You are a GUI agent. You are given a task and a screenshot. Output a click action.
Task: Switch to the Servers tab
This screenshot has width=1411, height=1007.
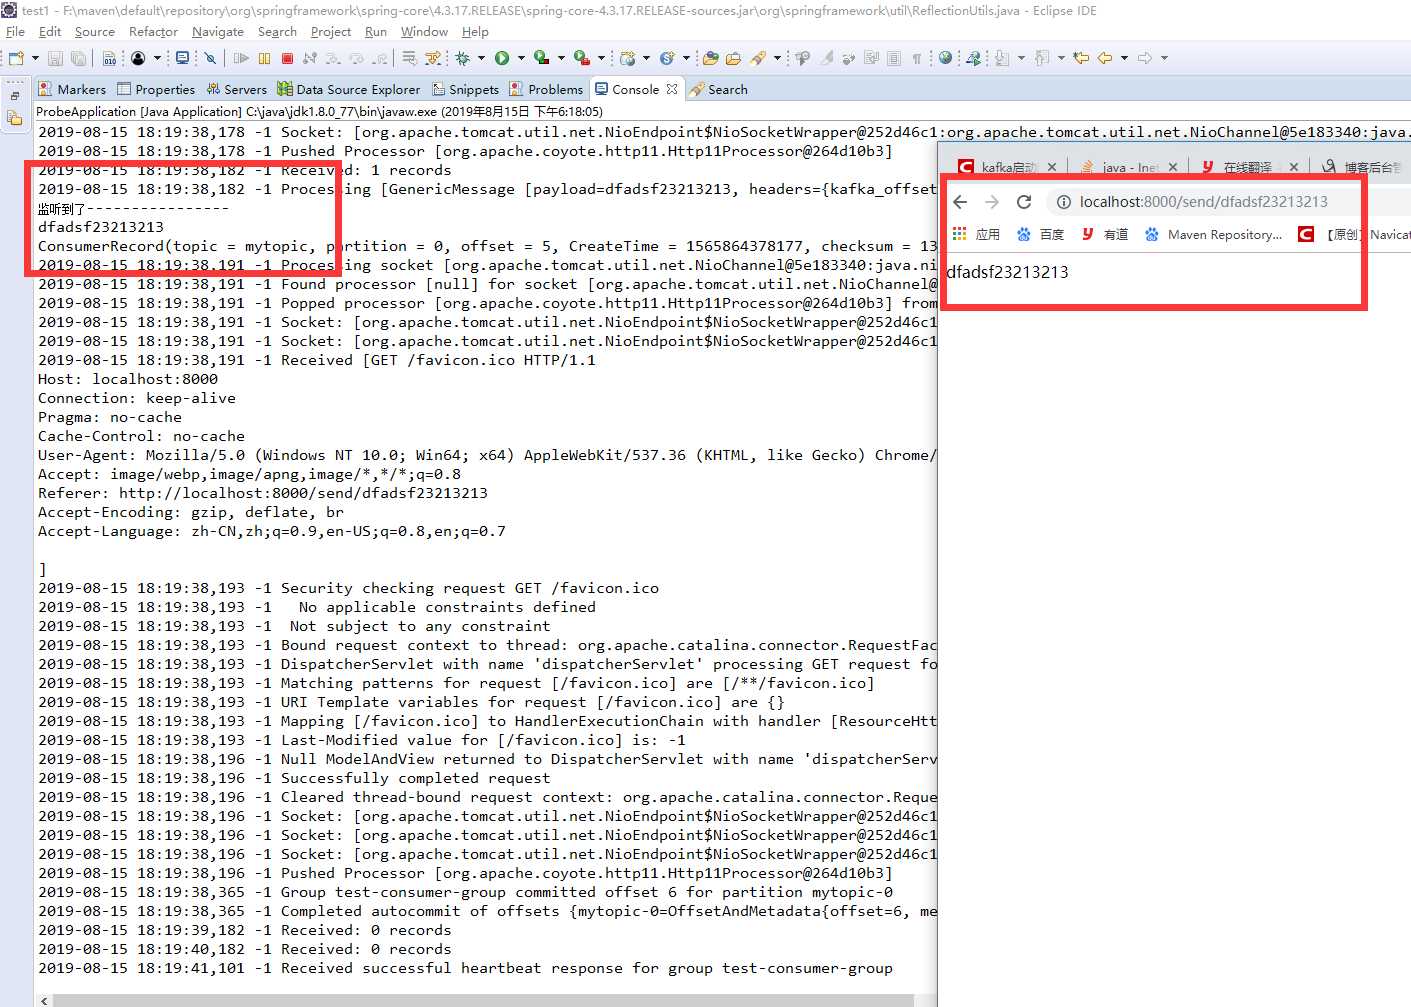(x=237, y=89)
